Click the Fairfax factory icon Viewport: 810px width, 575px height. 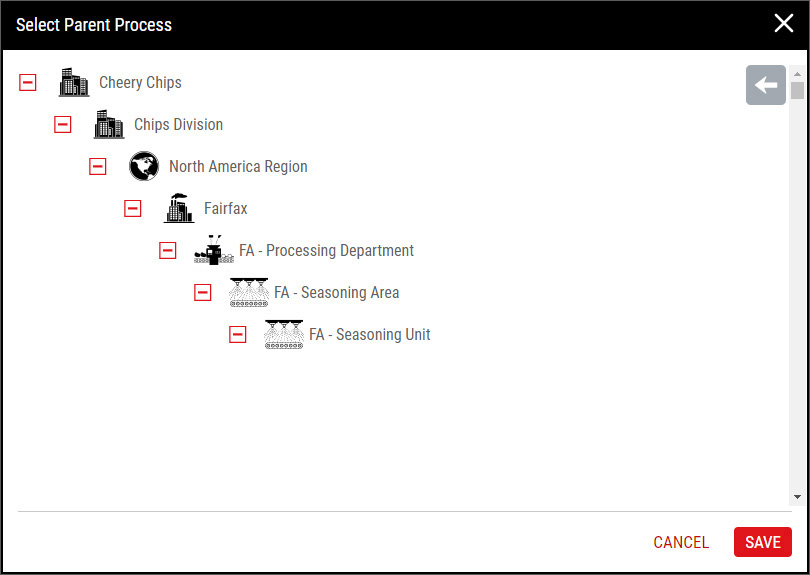pos(179,208)
